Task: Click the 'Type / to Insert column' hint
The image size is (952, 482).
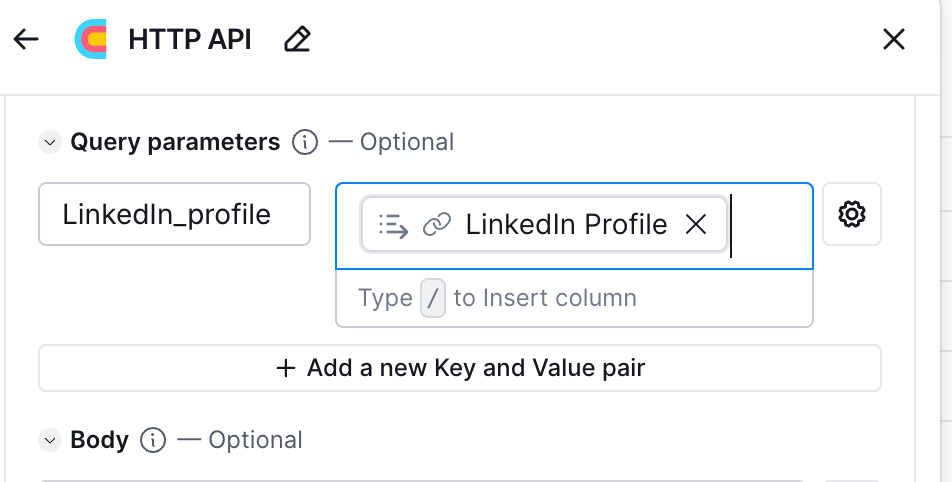Action: pos(545,298)
